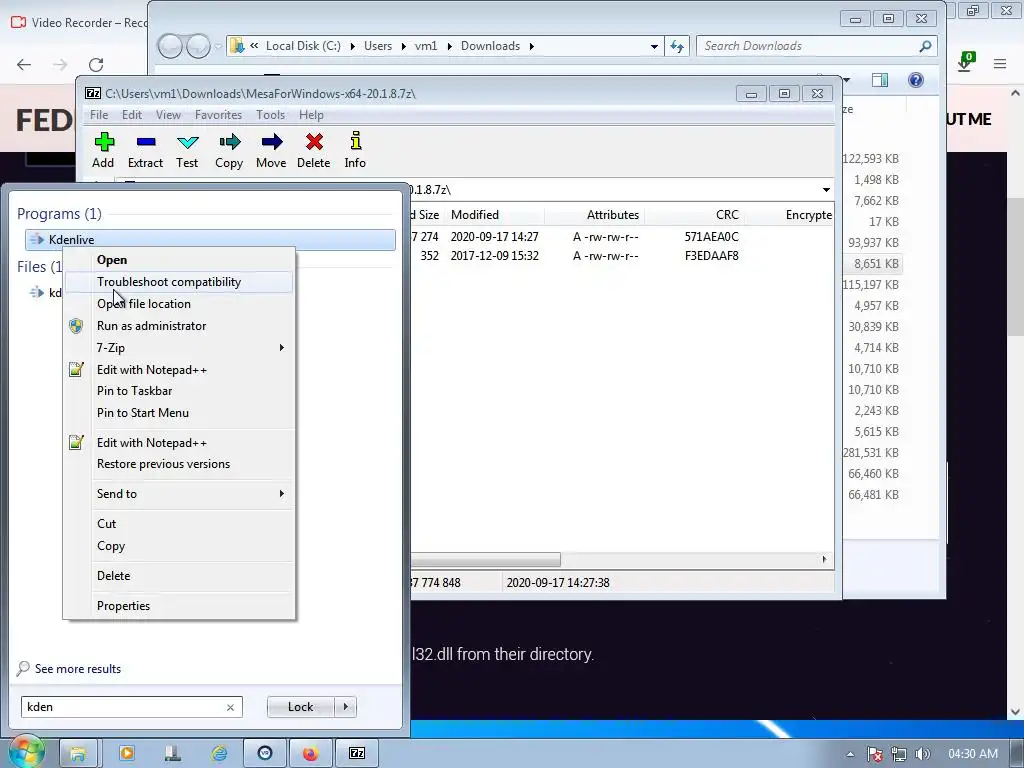Expand the Send to submenu
Screen dimensions: 1024x768
tap(179, 494)
